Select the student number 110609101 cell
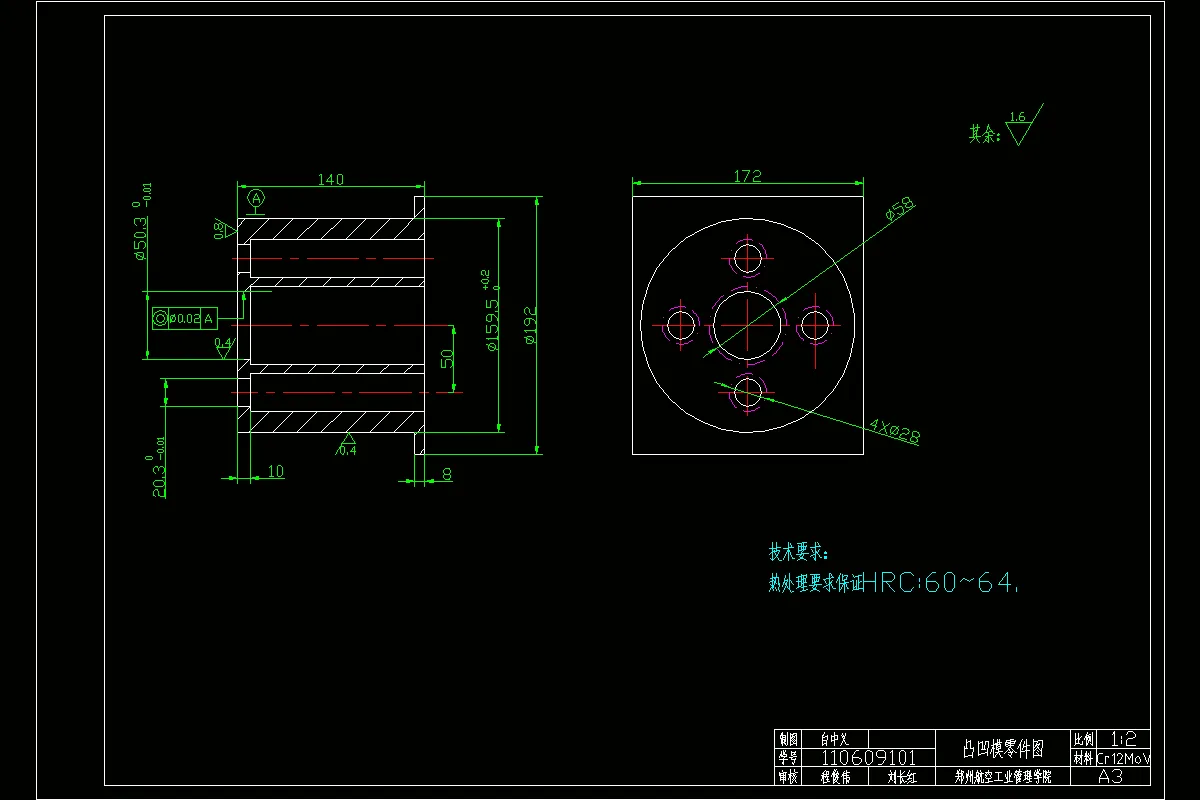Screen dimensions: 1200x800 tap(868, 758)
